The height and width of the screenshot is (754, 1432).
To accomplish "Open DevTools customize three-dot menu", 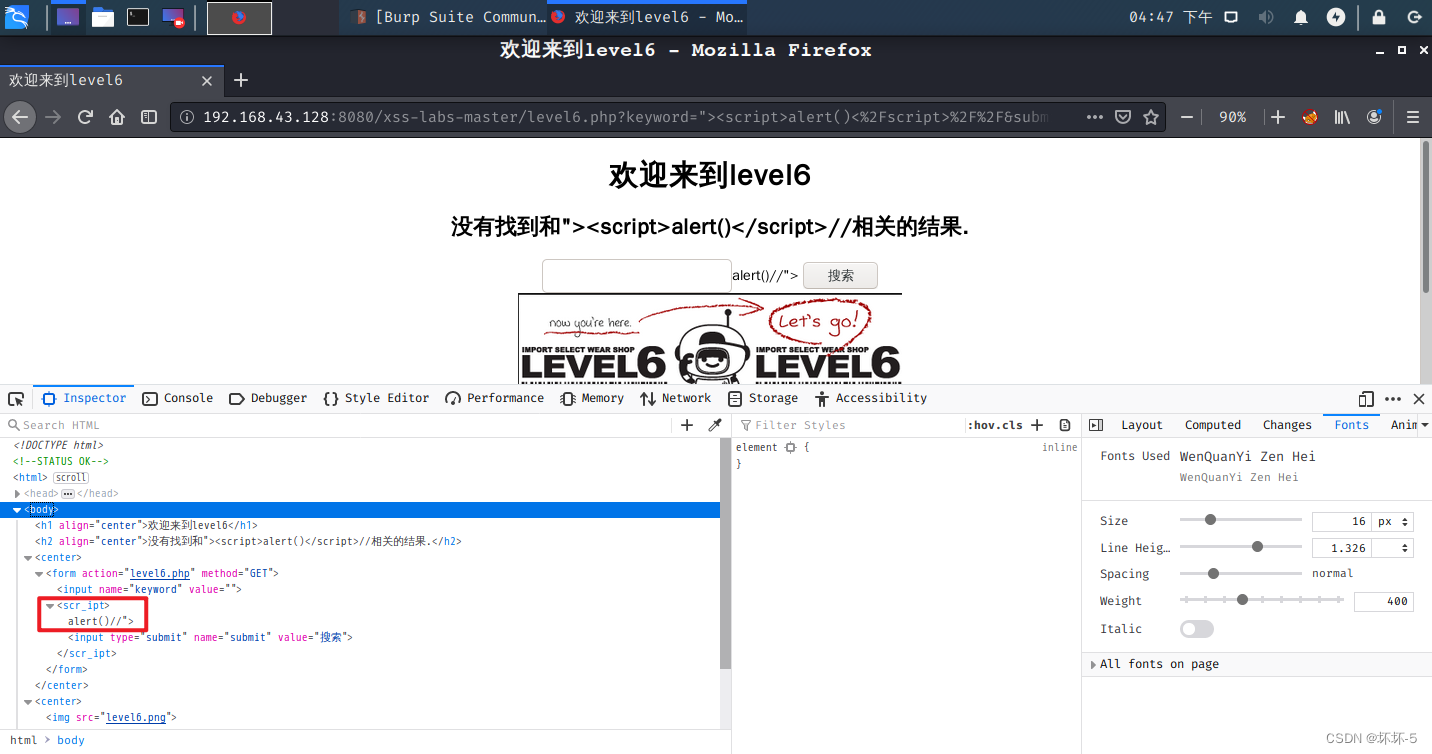I will [1393, 399].
